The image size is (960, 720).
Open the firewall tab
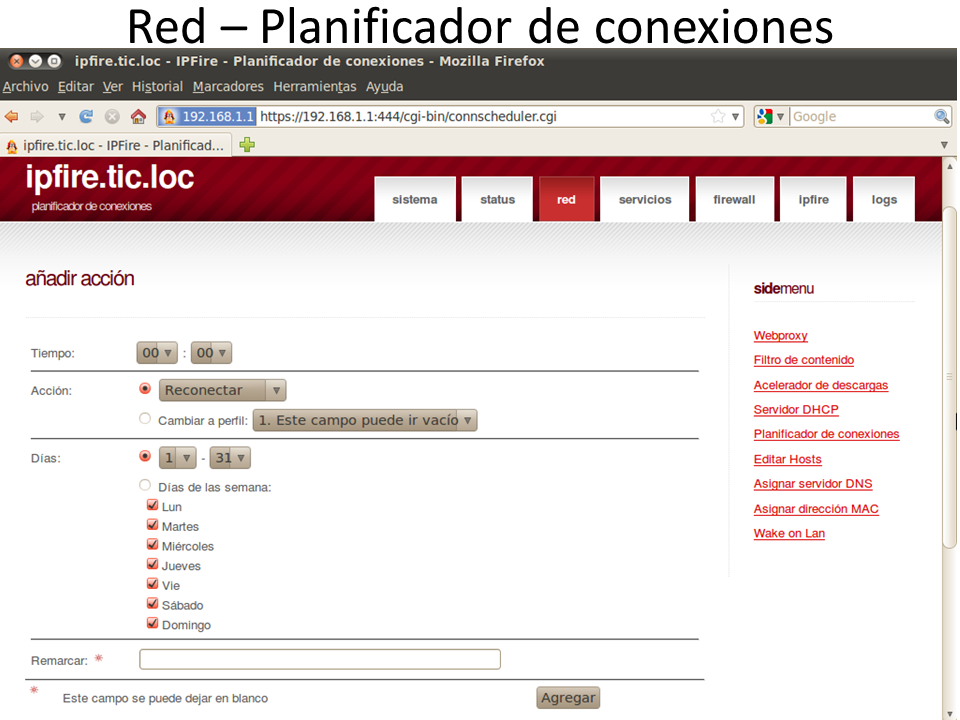[x=734, y=199]
